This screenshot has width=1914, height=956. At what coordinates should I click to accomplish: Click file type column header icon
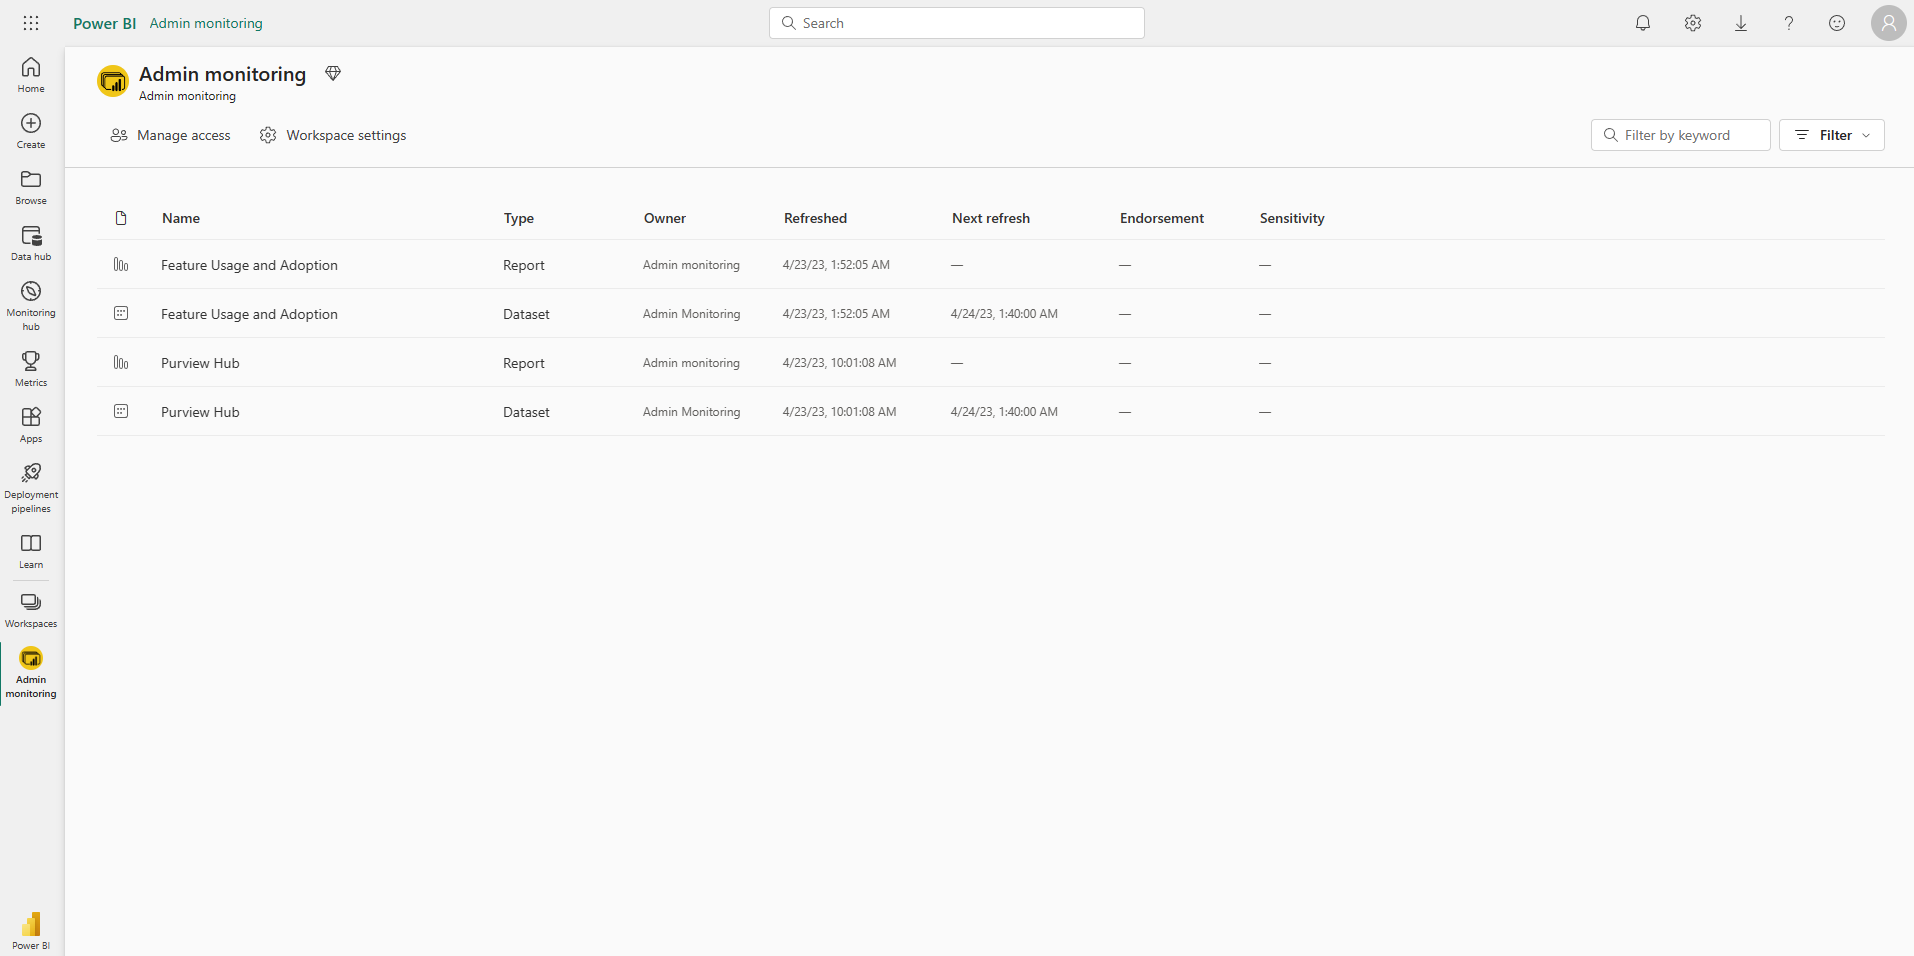pos(121,218)
